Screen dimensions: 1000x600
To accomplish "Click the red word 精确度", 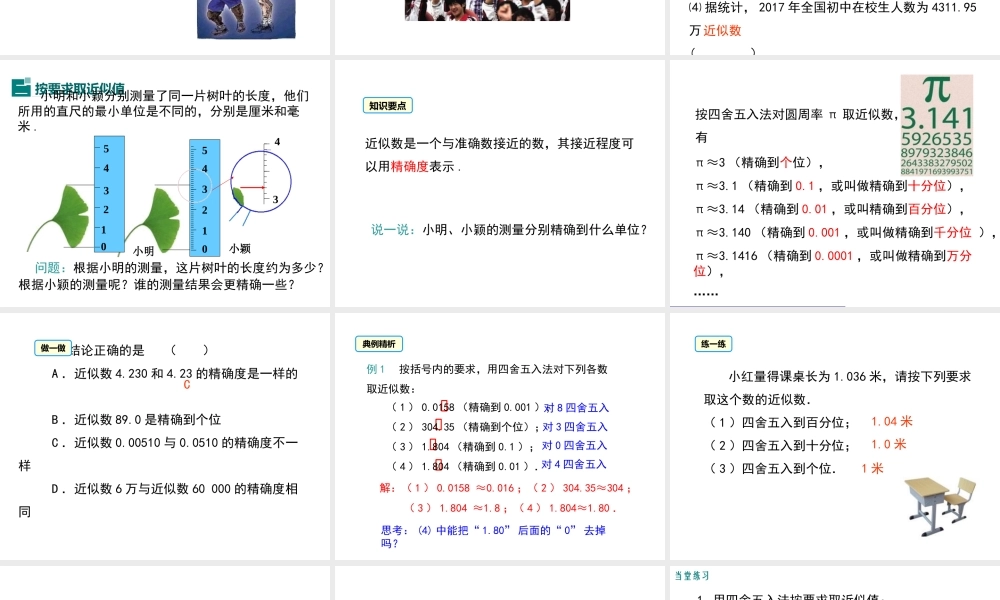I will click(409, 166).
